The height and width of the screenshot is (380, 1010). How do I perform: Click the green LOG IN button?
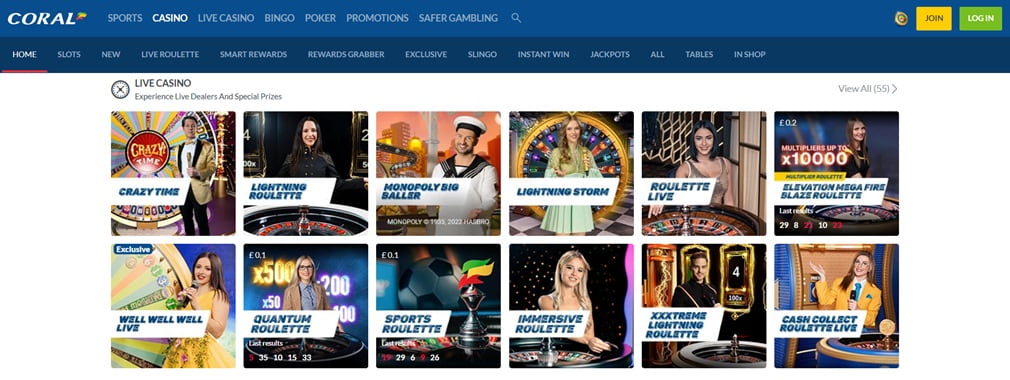coord(980,19)
